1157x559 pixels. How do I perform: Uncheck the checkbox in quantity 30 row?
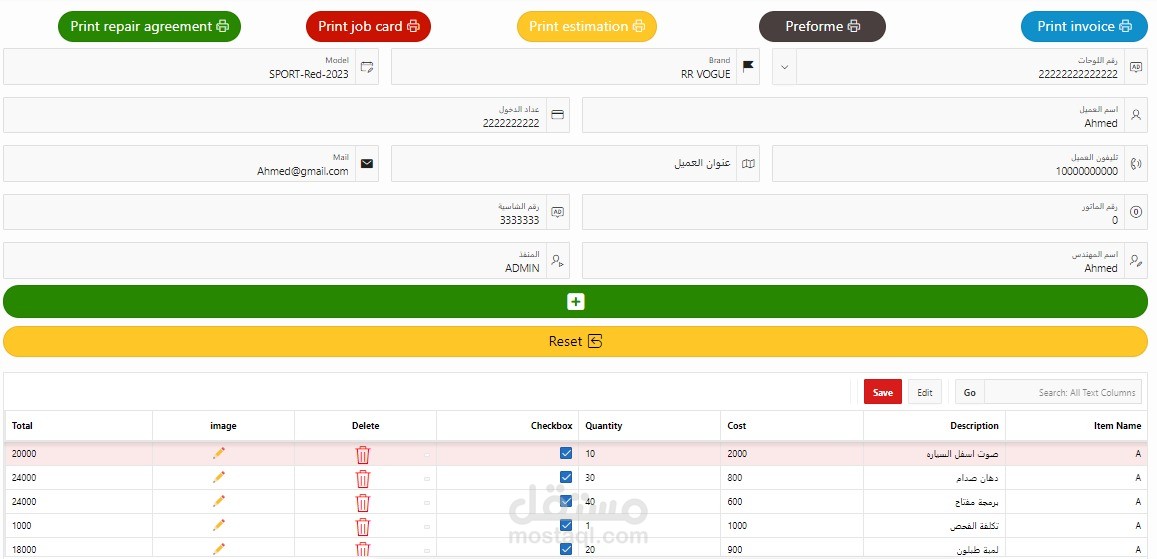tap(566, 477)
